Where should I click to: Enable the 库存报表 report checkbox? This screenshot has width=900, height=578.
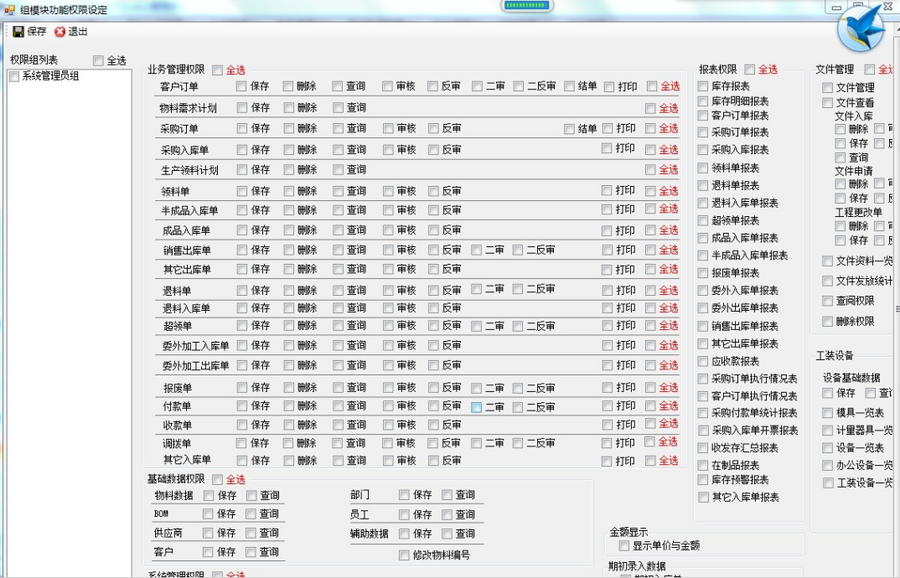[702, 86]
